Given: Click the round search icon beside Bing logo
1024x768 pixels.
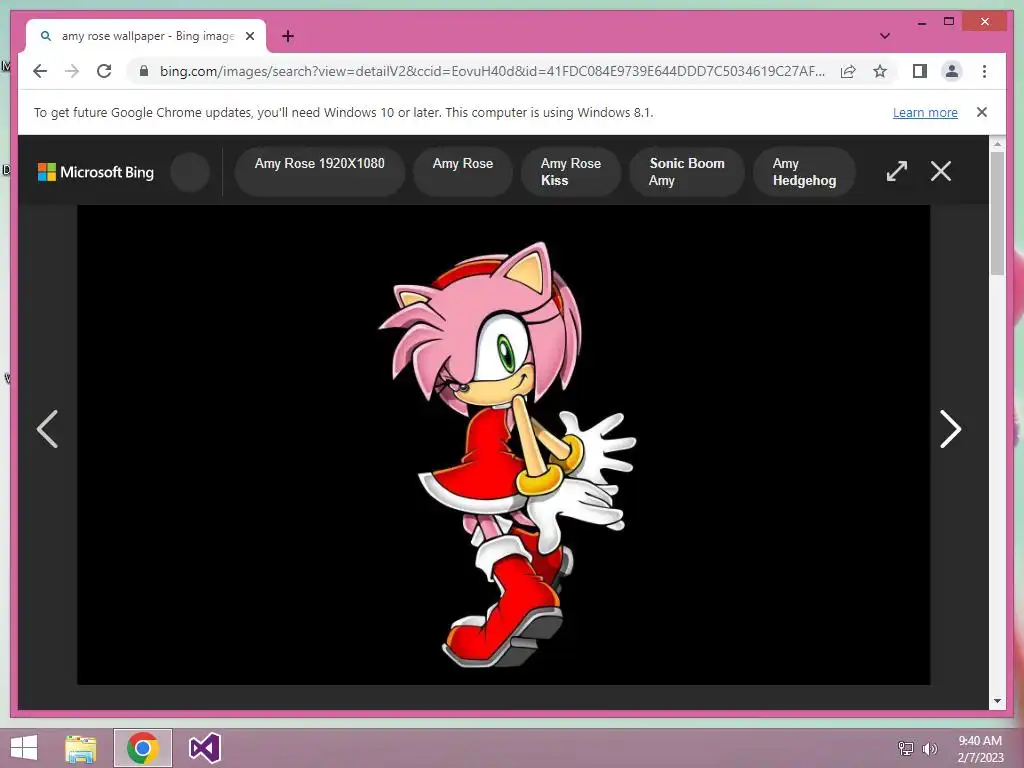Looking at the screenshot, I should coord(189,172).
